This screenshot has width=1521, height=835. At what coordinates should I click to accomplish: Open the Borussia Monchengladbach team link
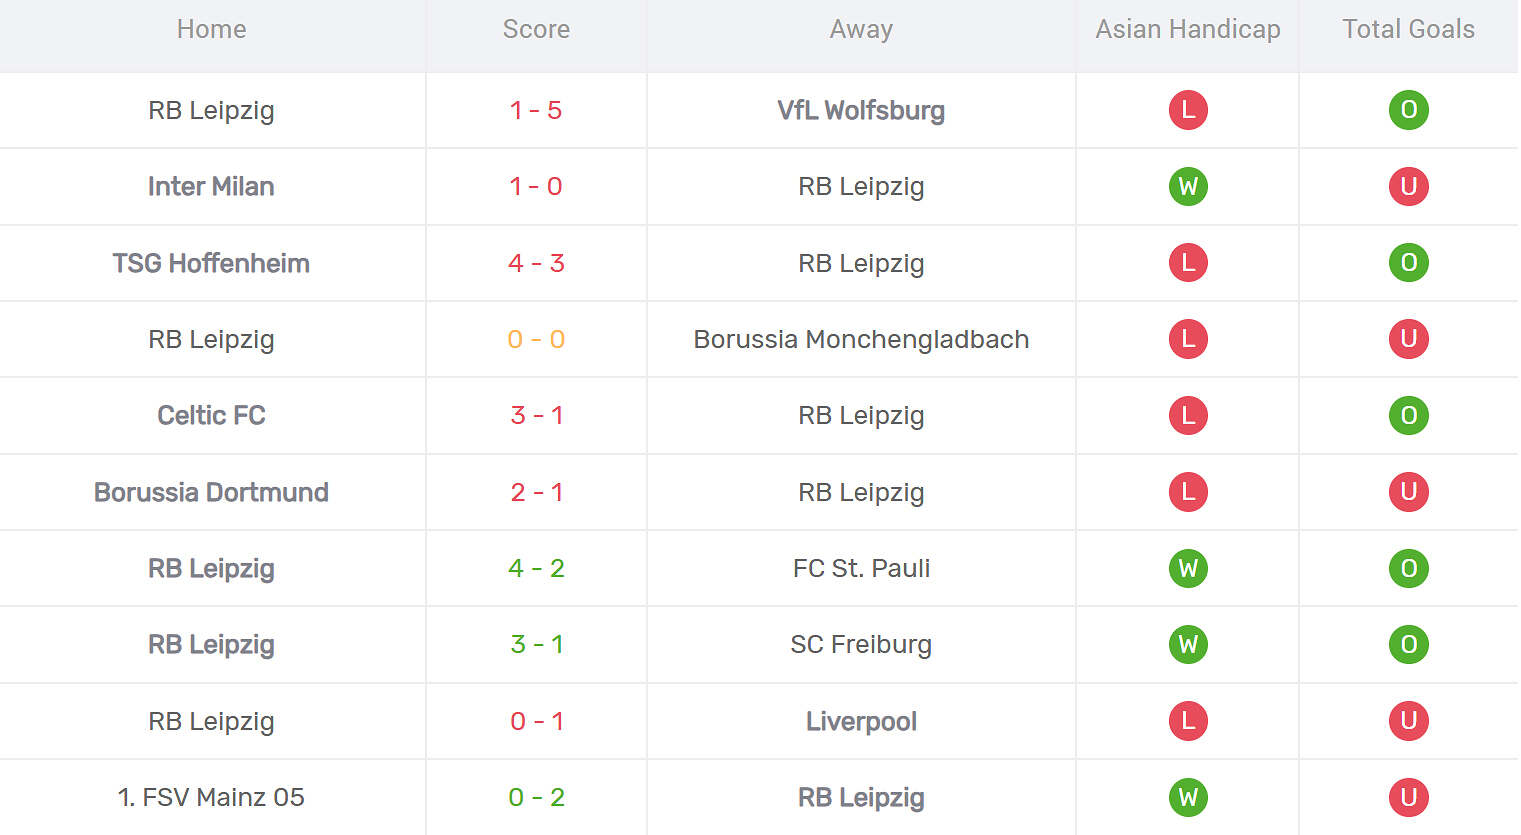[x=861, y=339]
